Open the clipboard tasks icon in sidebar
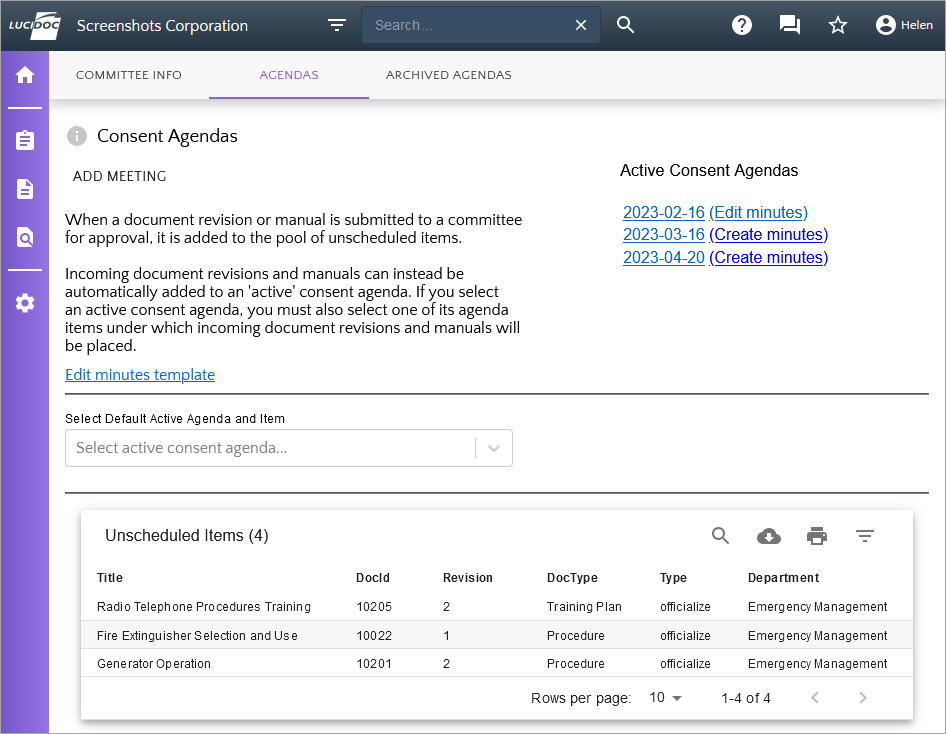This screenshot has width=946, height=734. (25, 141)
